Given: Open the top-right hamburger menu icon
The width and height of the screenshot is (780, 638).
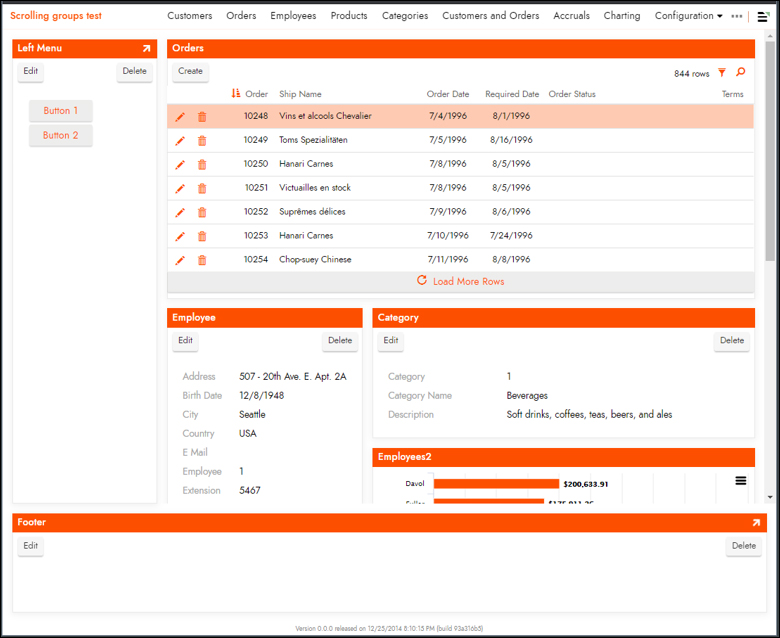Looking at the screenshot, I should coord(762,16).
